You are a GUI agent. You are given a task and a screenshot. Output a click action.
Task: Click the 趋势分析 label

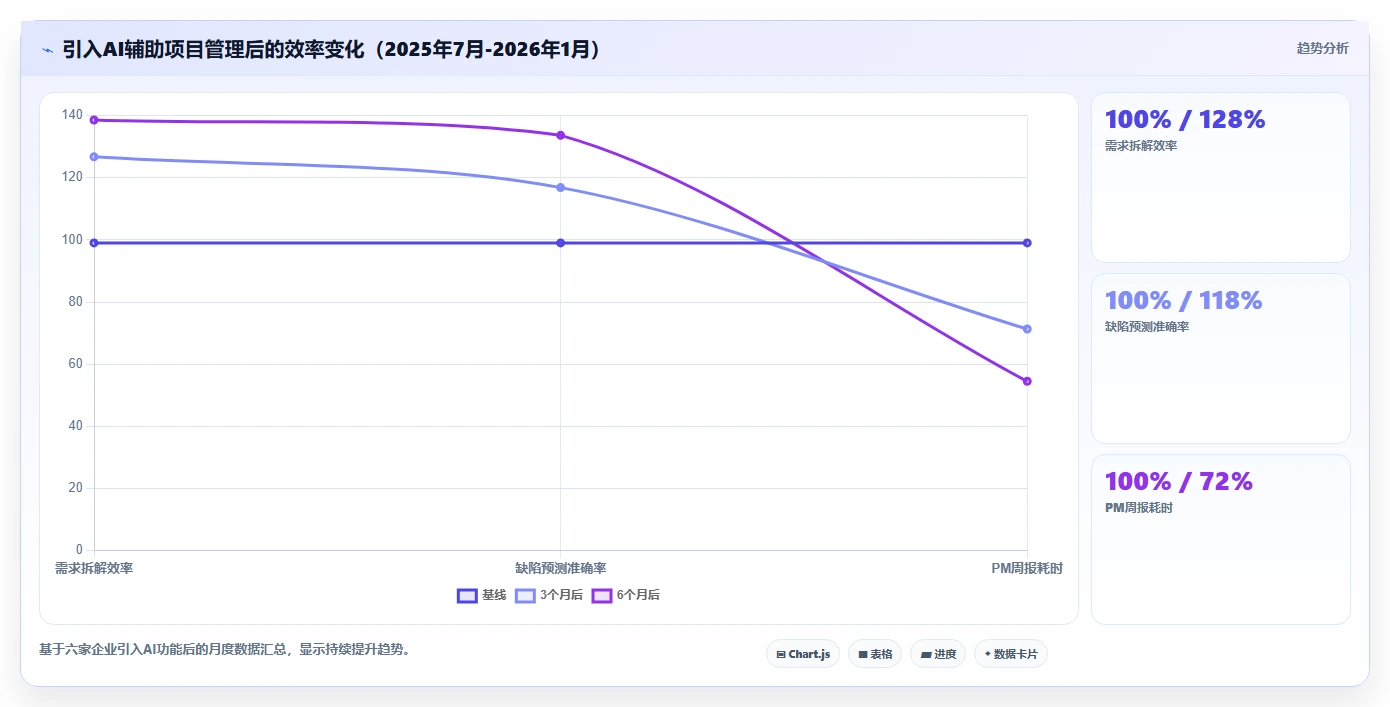(x=1322, y=48)
